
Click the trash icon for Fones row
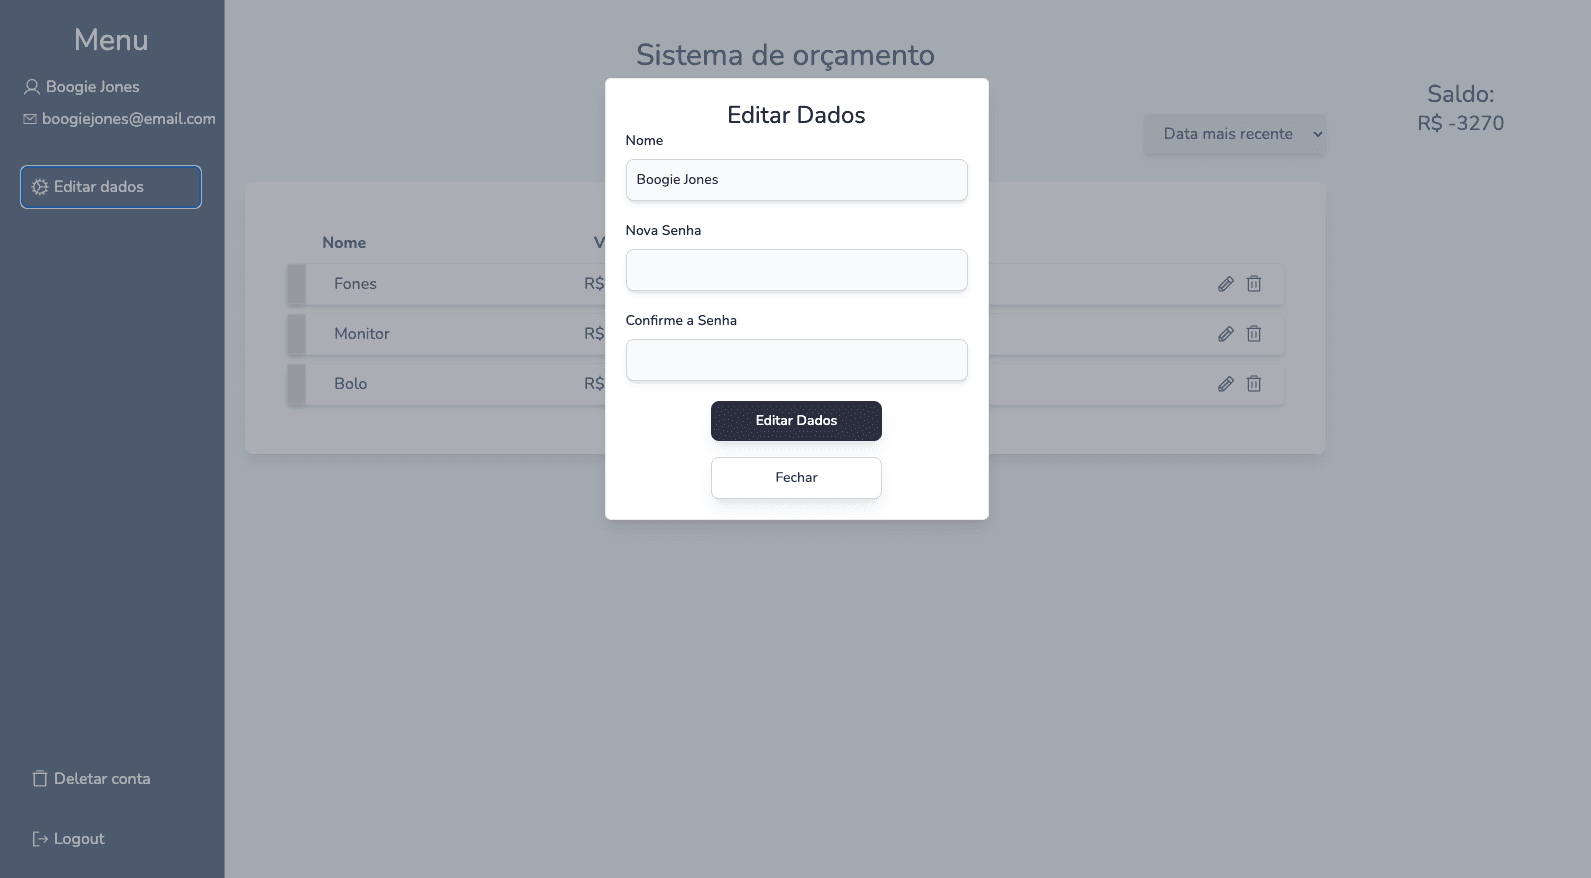1254,284
